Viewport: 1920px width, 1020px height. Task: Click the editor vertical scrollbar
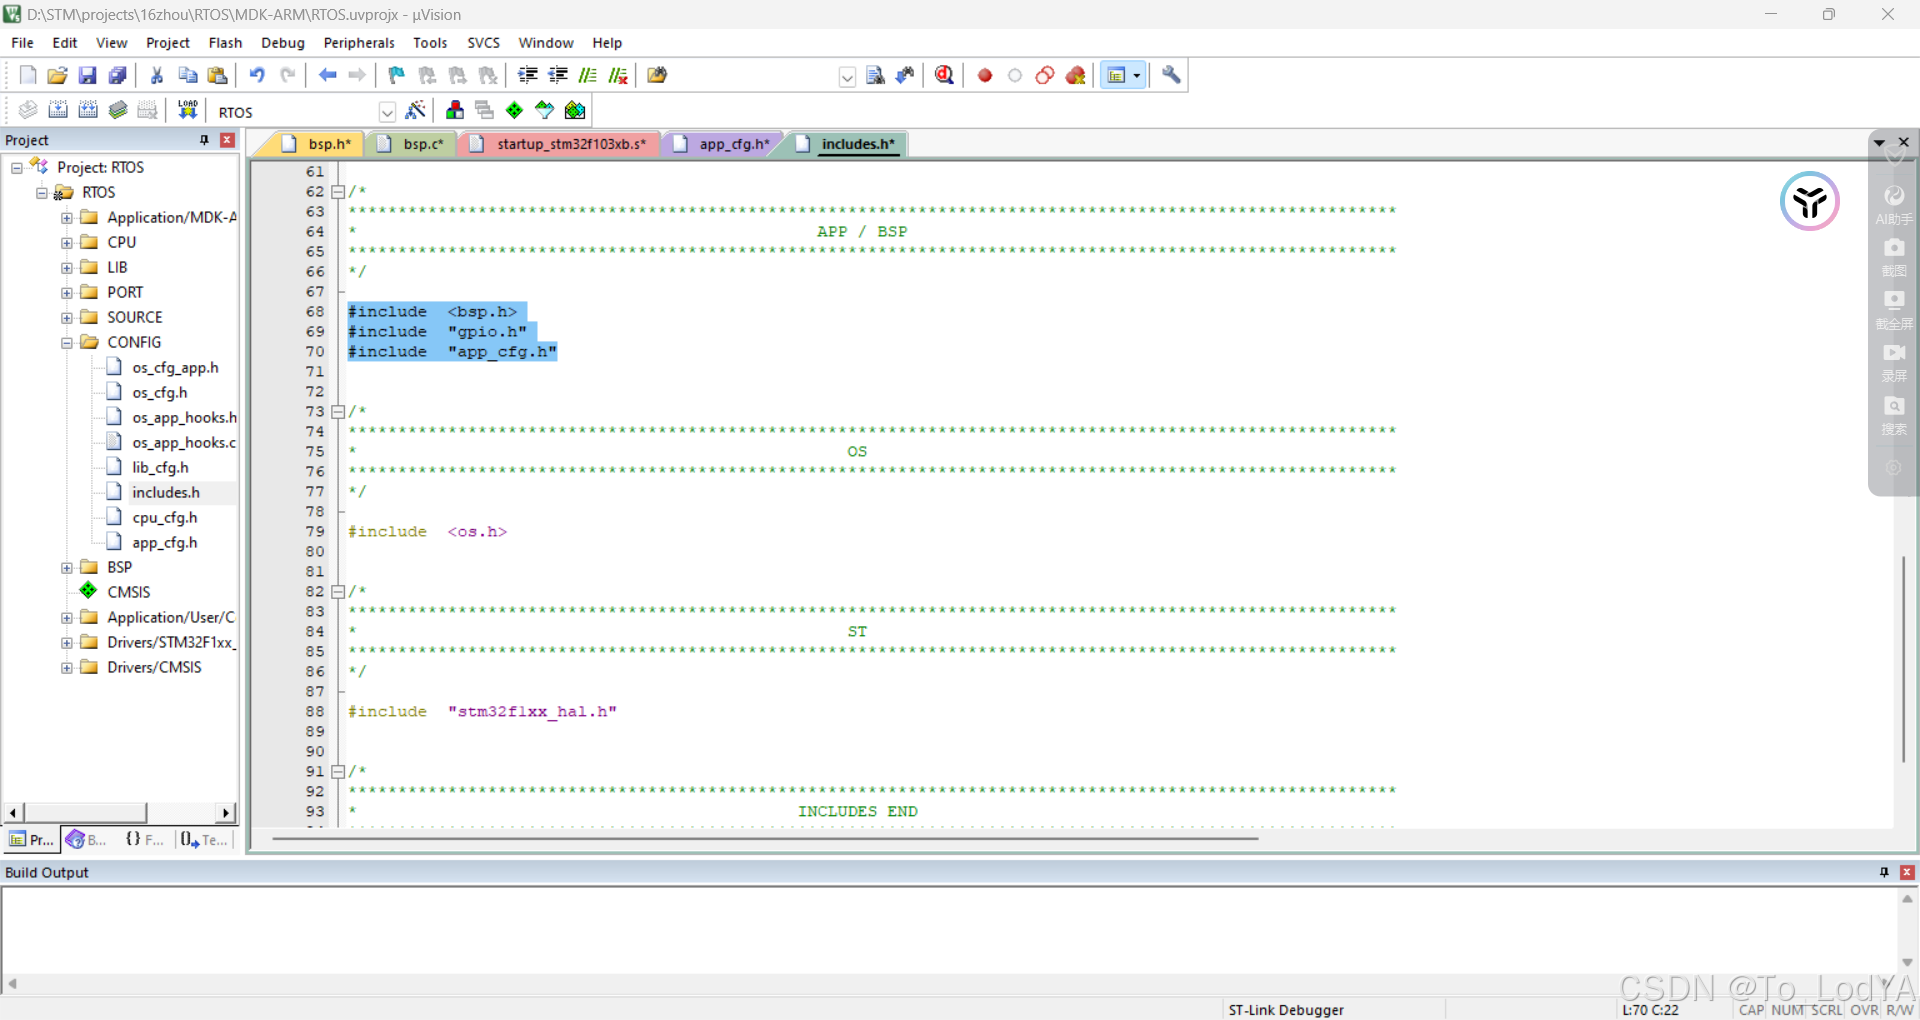1904,660
